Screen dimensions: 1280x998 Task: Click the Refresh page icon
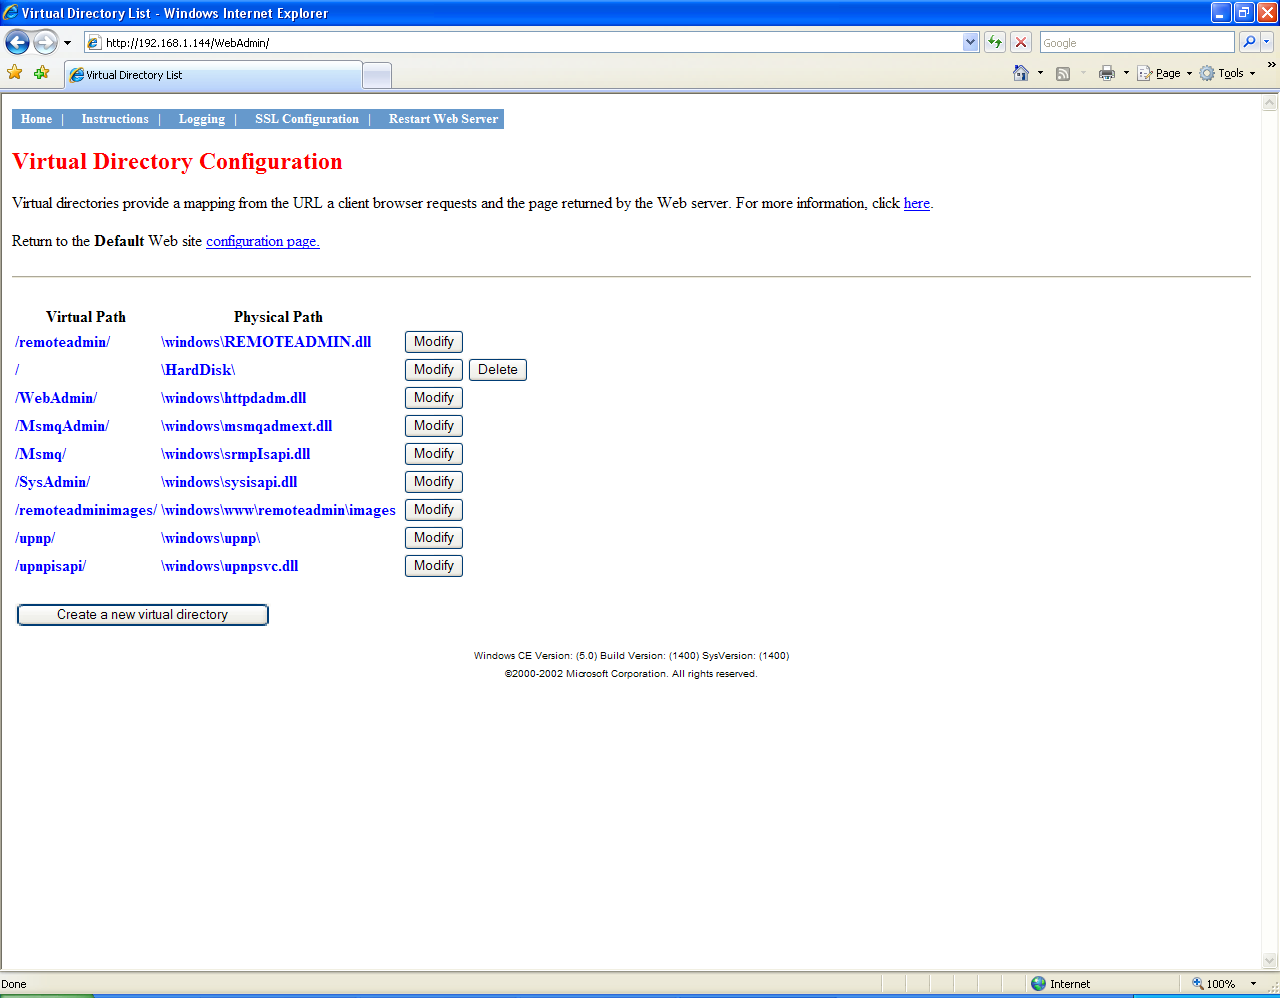(x=995, y=42)
